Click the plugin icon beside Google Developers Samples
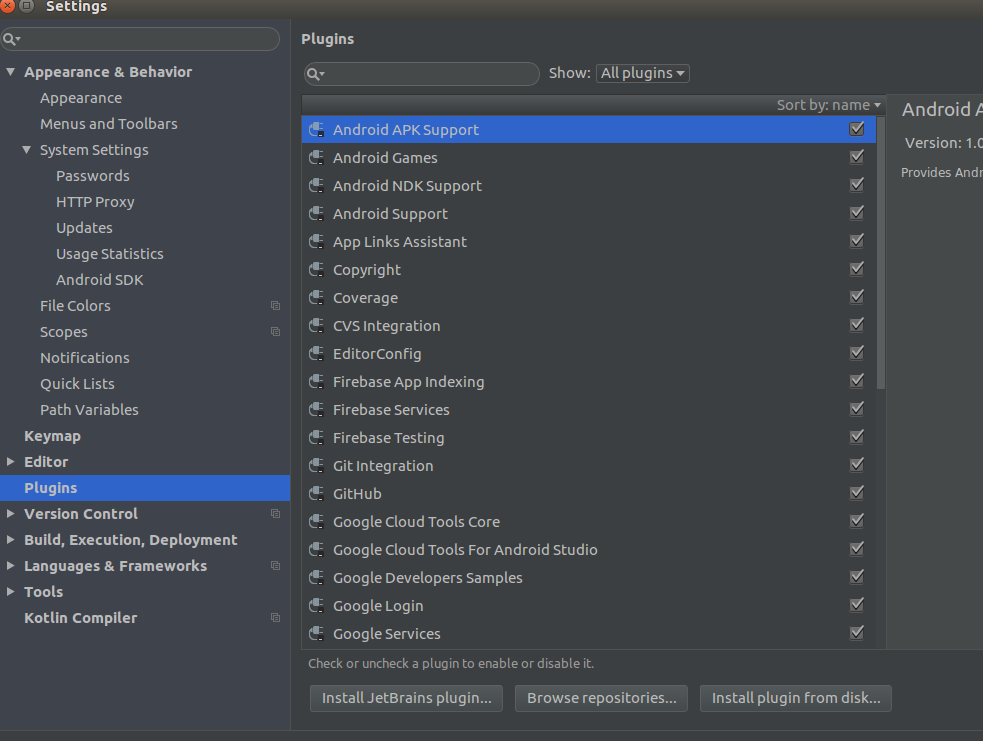983x741 pixels. pos(317,577)
